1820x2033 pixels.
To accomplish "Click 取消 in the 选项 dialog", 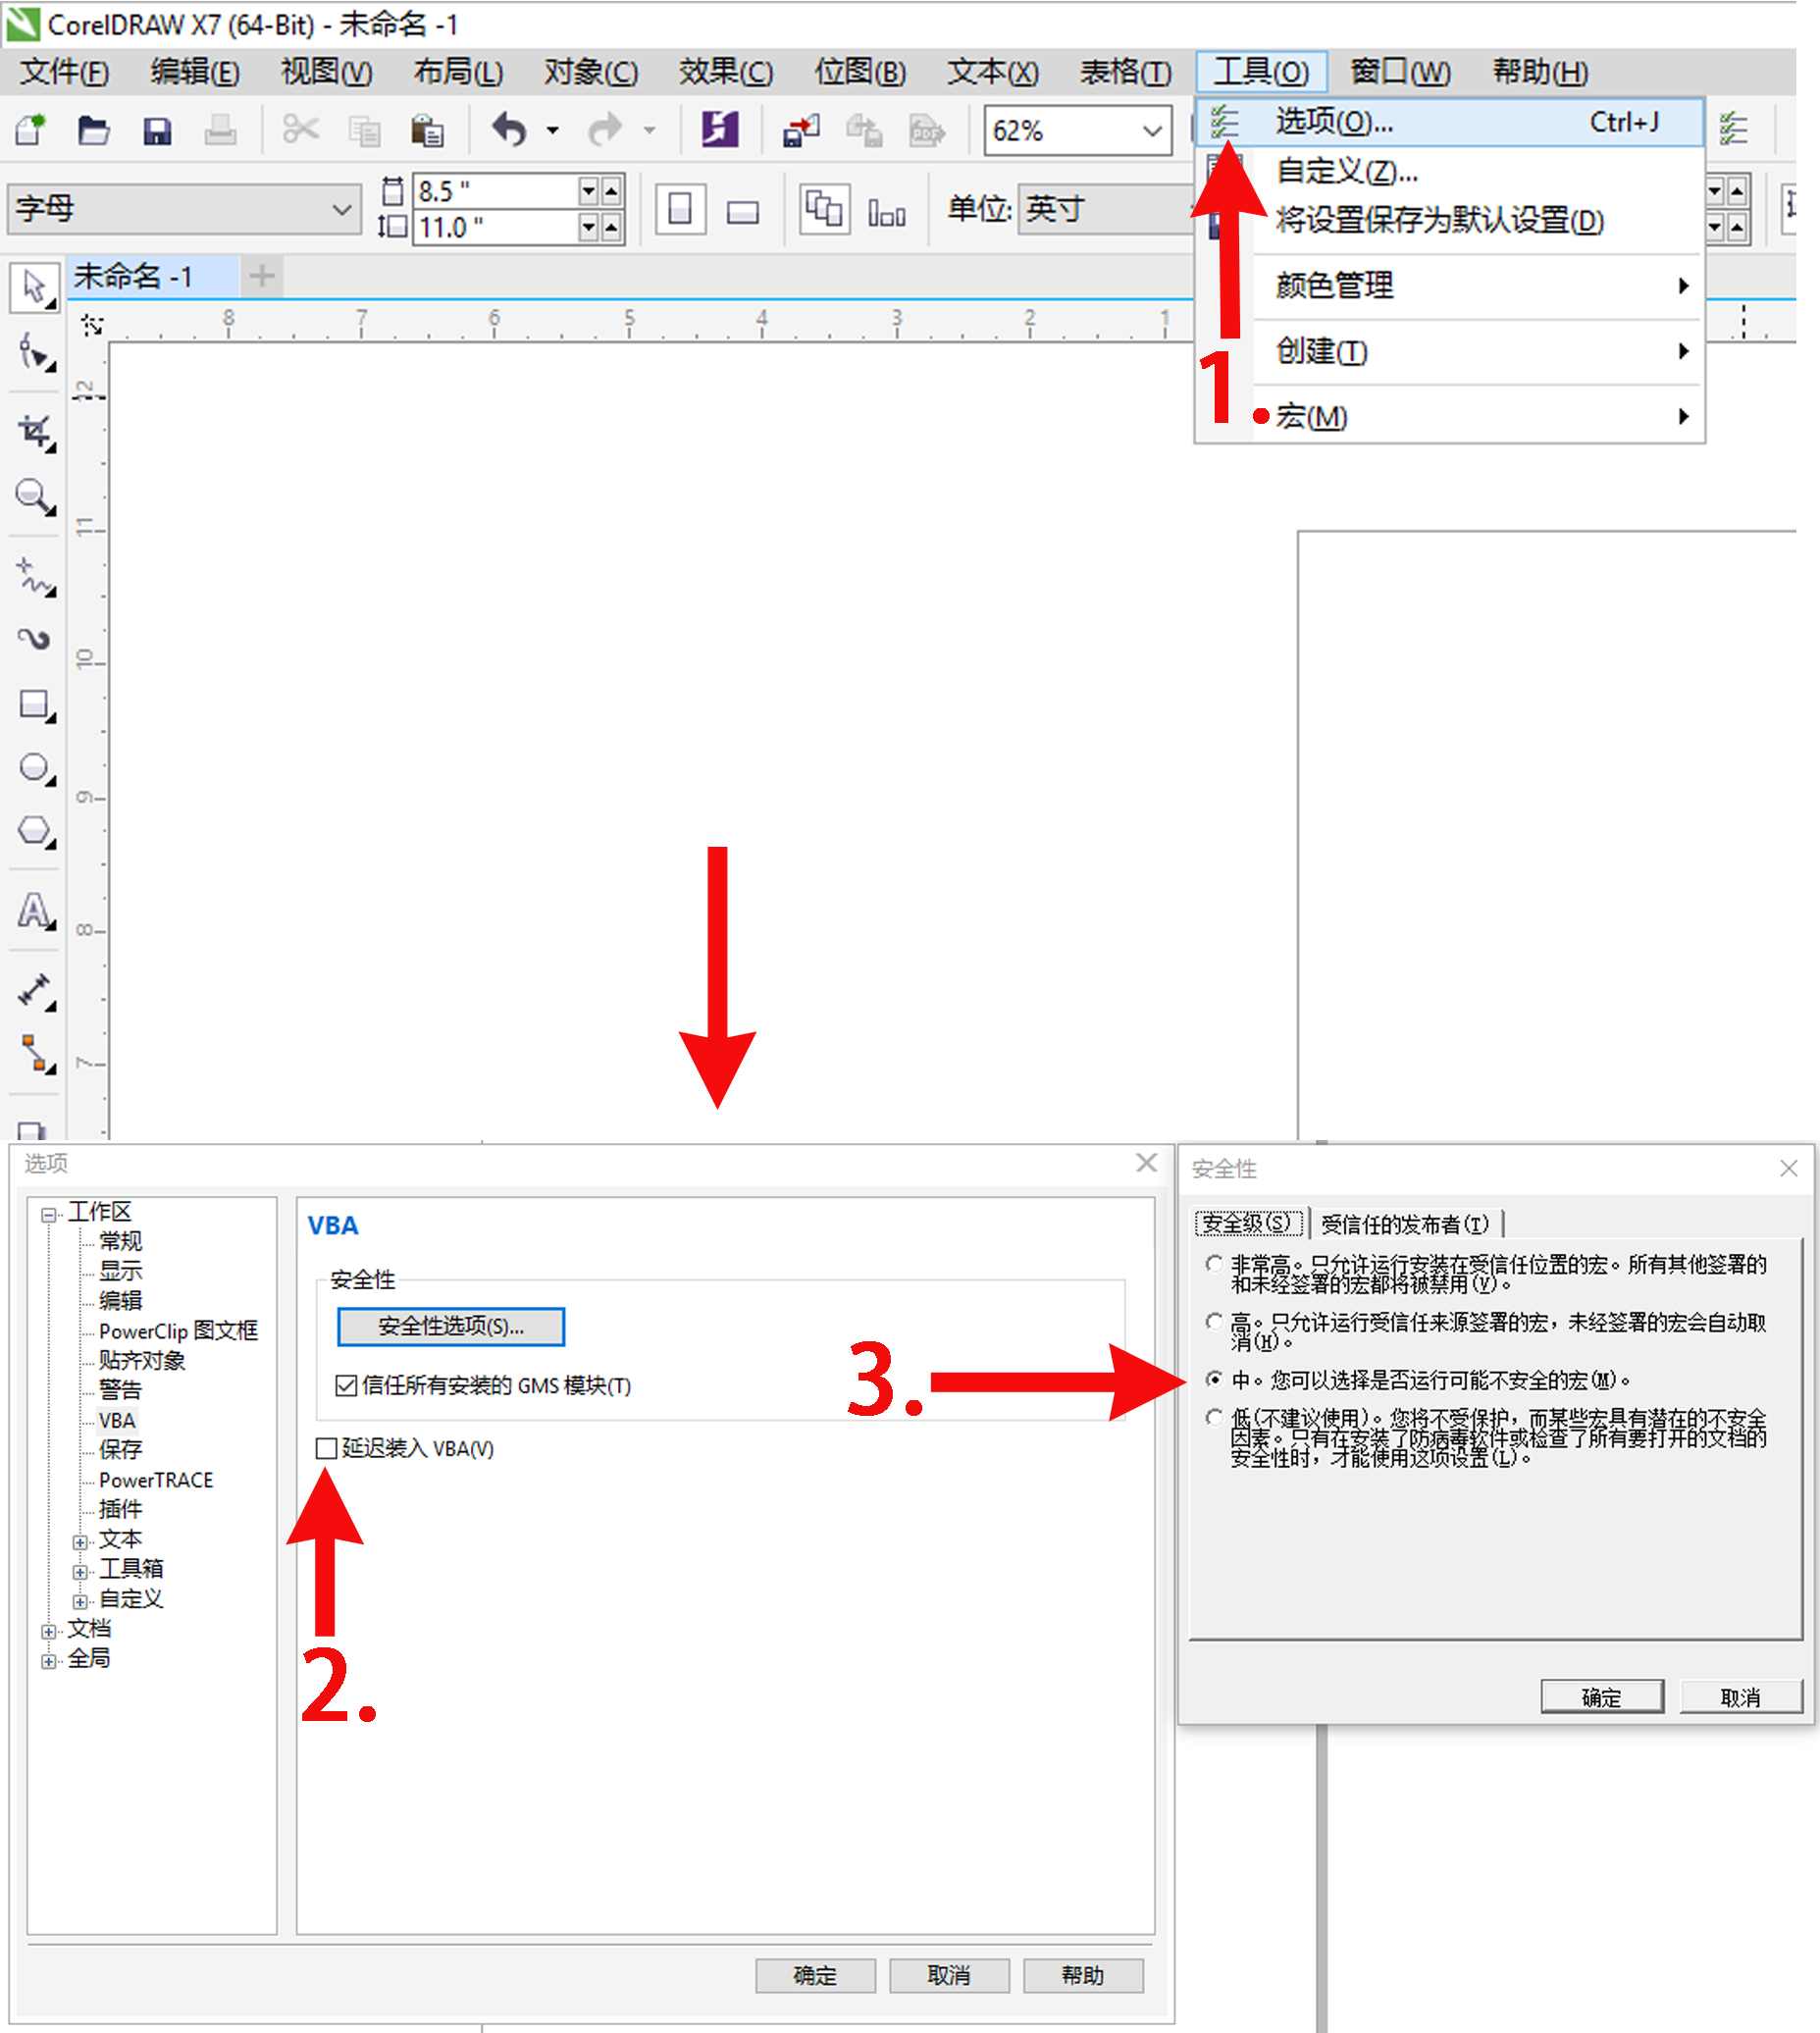I will pyautogui.click(x=949, y=1975).
